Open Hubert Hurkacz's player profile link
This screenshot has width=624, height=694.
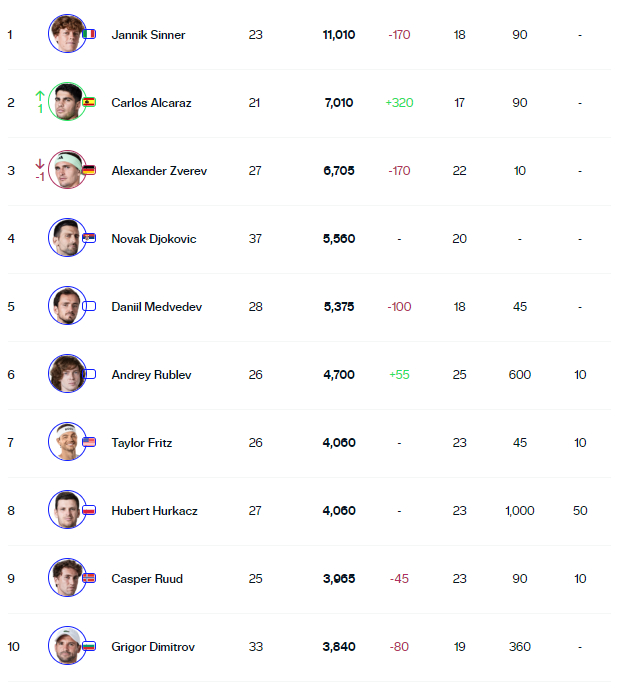click(154, 511)
